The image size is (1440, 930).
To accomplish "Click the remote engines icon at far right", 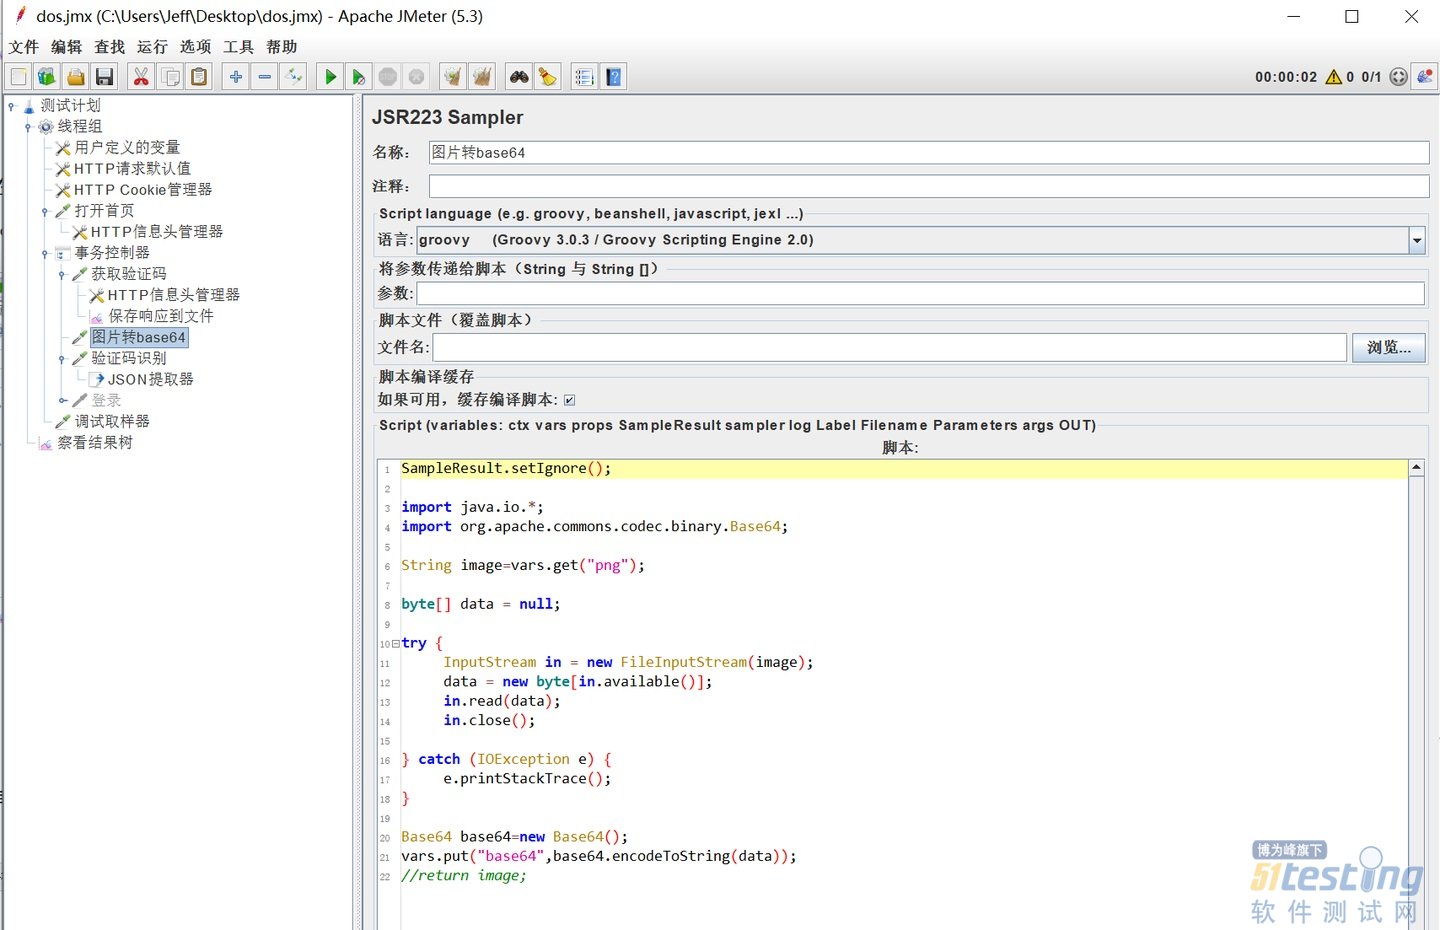I will (x=1425, y=77).
